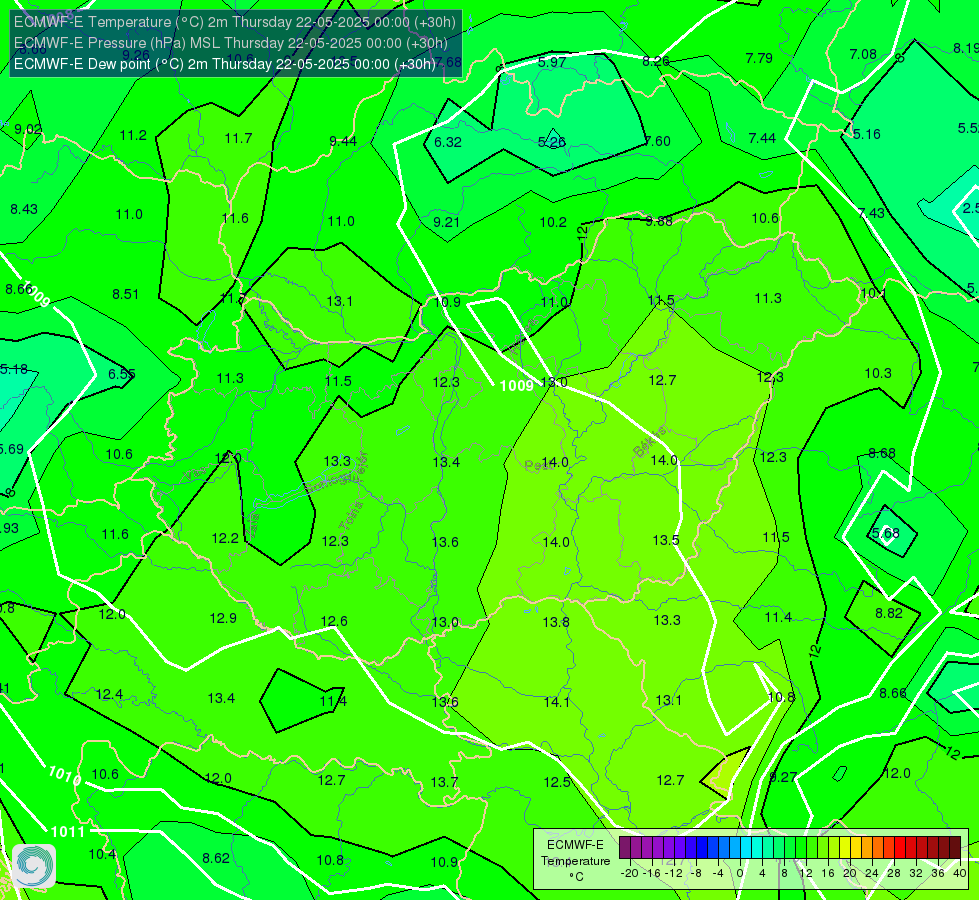Screen dimensions: 979x900
Task: Click the pure red swatch at legend 28
Action: tap(900, 848)
